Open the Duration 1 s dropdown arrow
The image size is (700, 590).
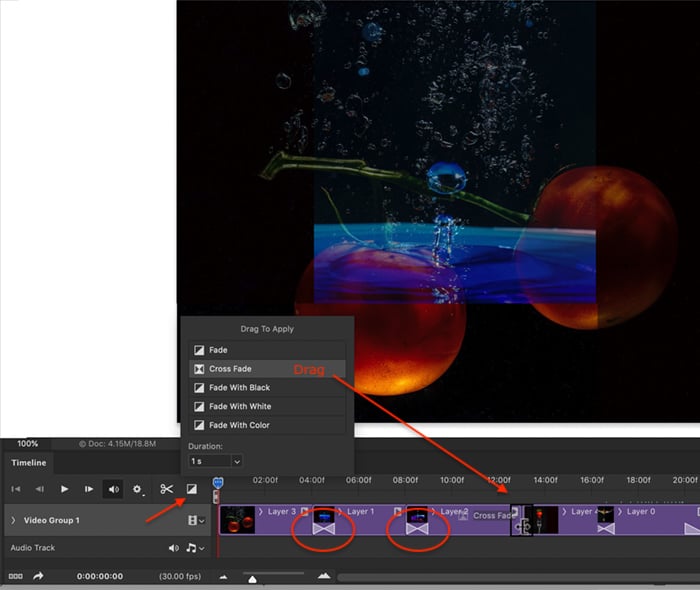(x=237, y=461)
